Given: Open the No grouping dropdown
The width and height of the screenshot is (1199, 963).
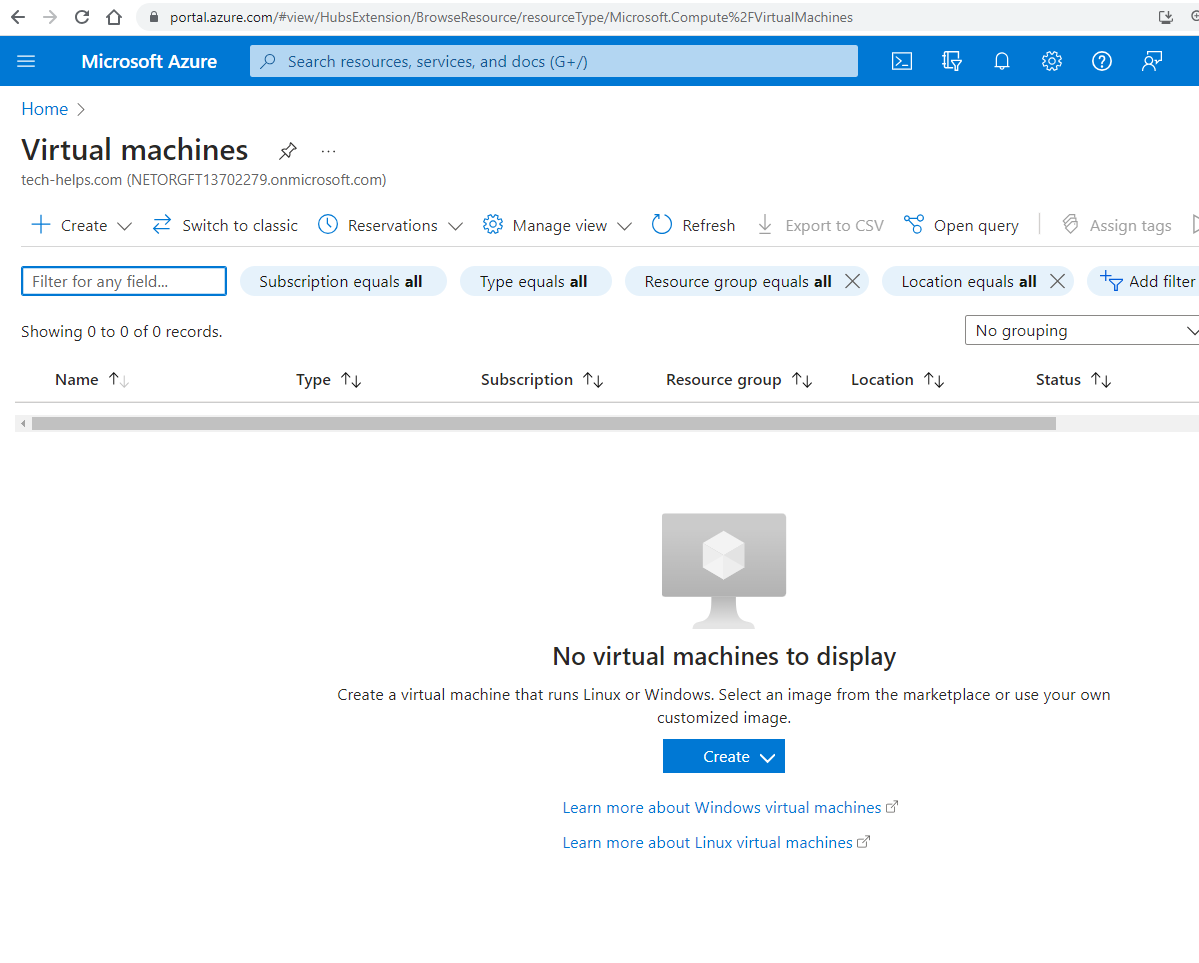Looking at the screenshot, I should coord(1082,330).
